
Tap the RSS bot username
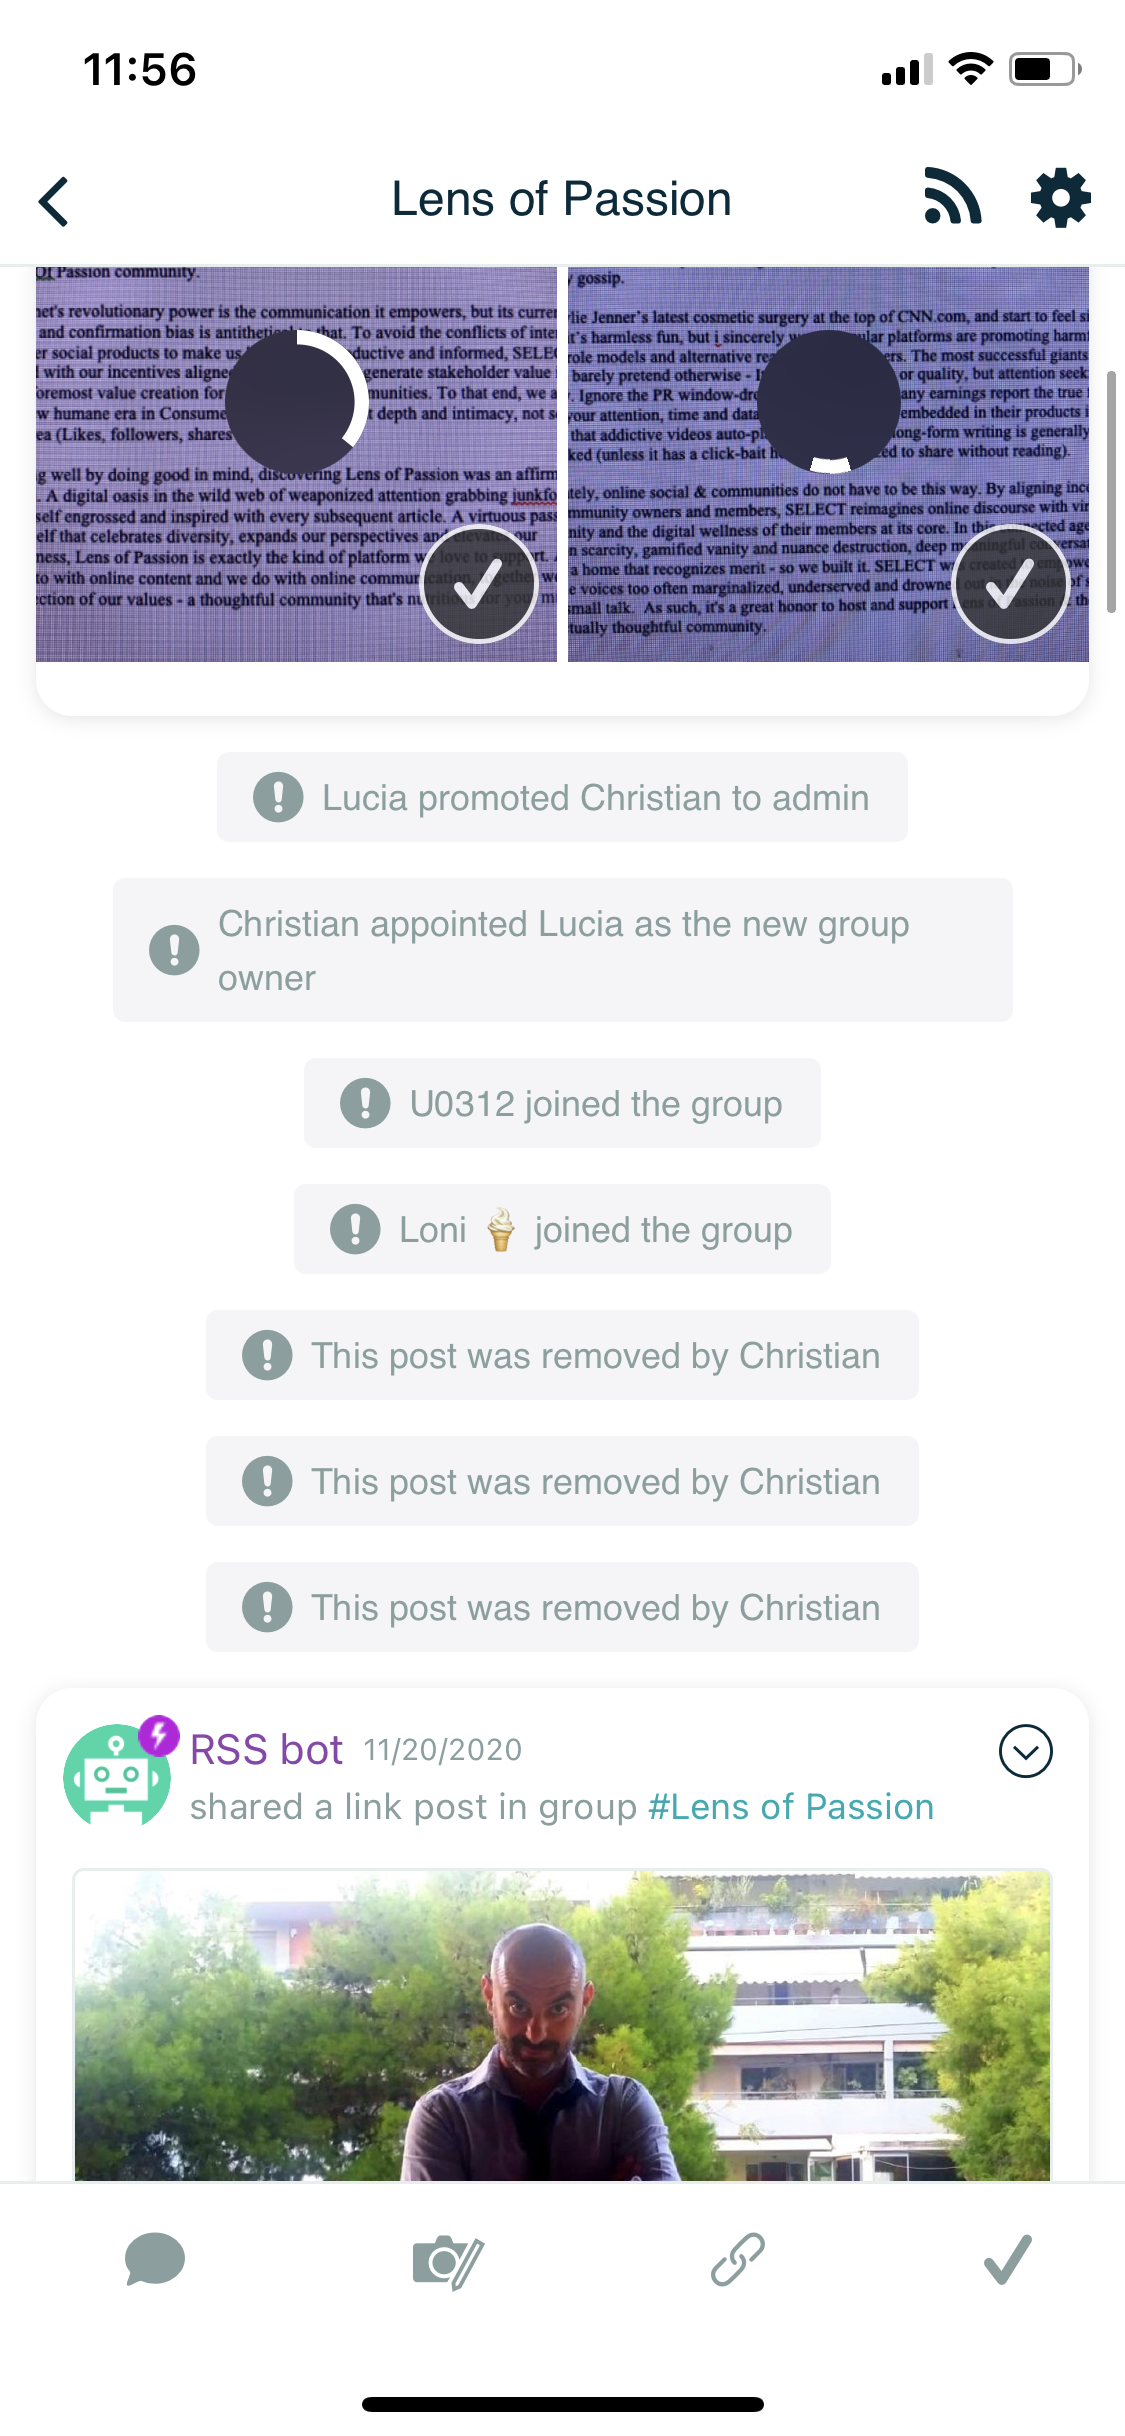point(266,1750)
